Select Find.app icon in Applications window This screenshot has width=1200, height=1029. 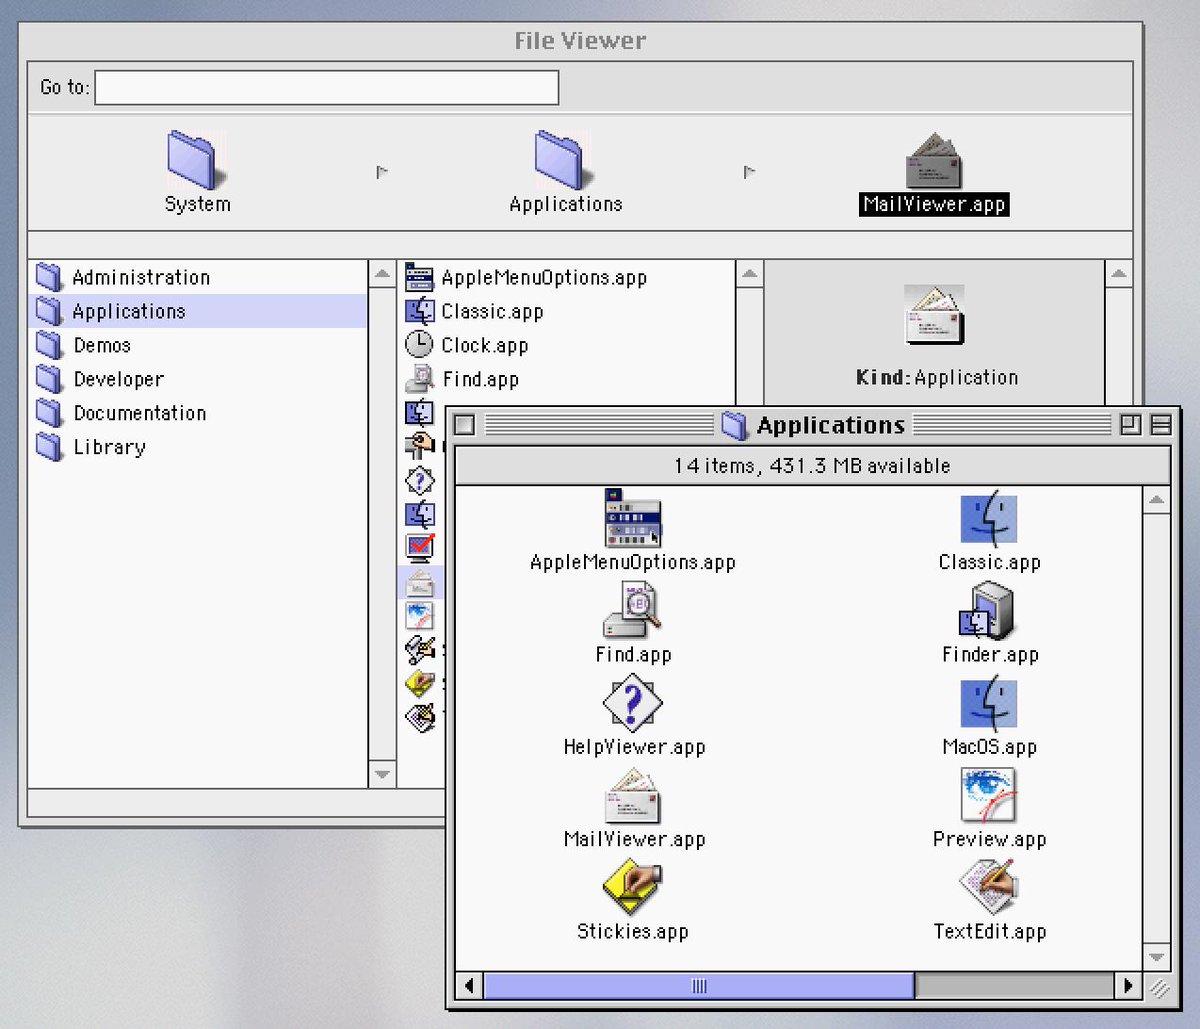coord(632,610)
